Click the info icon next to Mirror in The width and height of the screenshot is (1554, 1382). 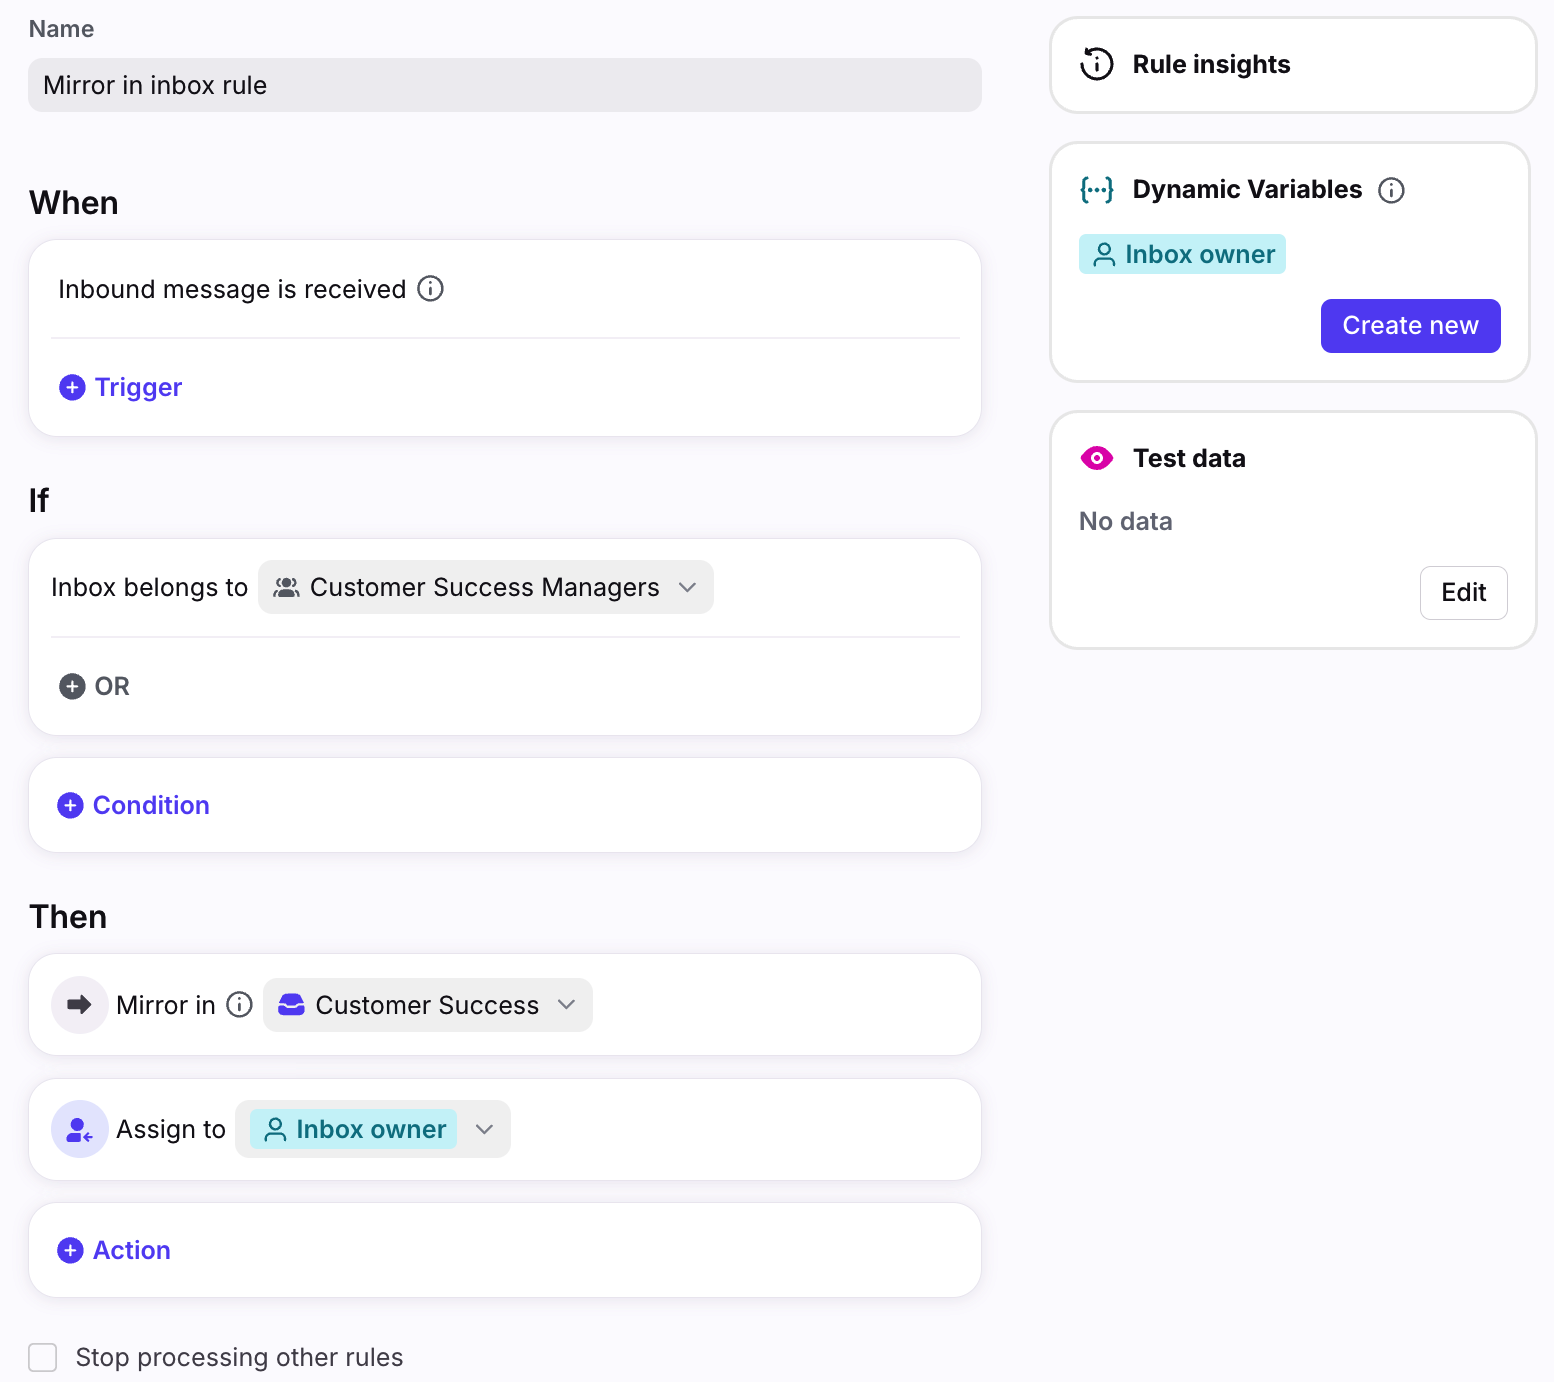point(240,1004)
